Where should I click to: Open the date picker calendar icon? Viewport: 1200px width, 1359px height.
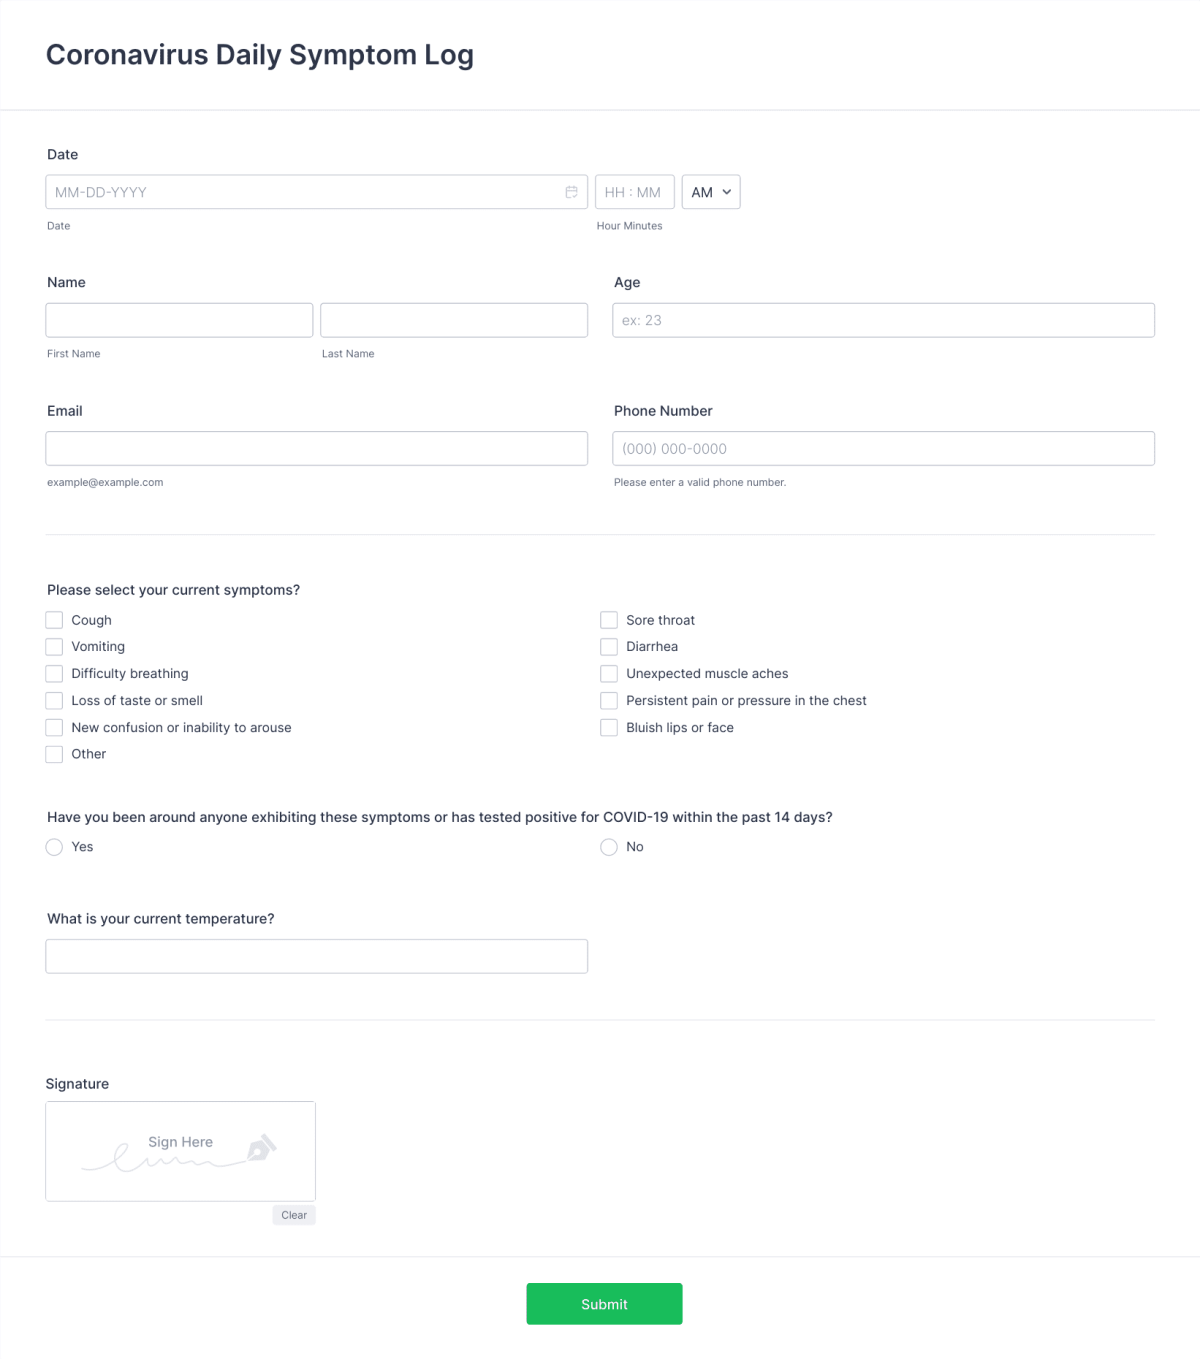tap(572, 191)
